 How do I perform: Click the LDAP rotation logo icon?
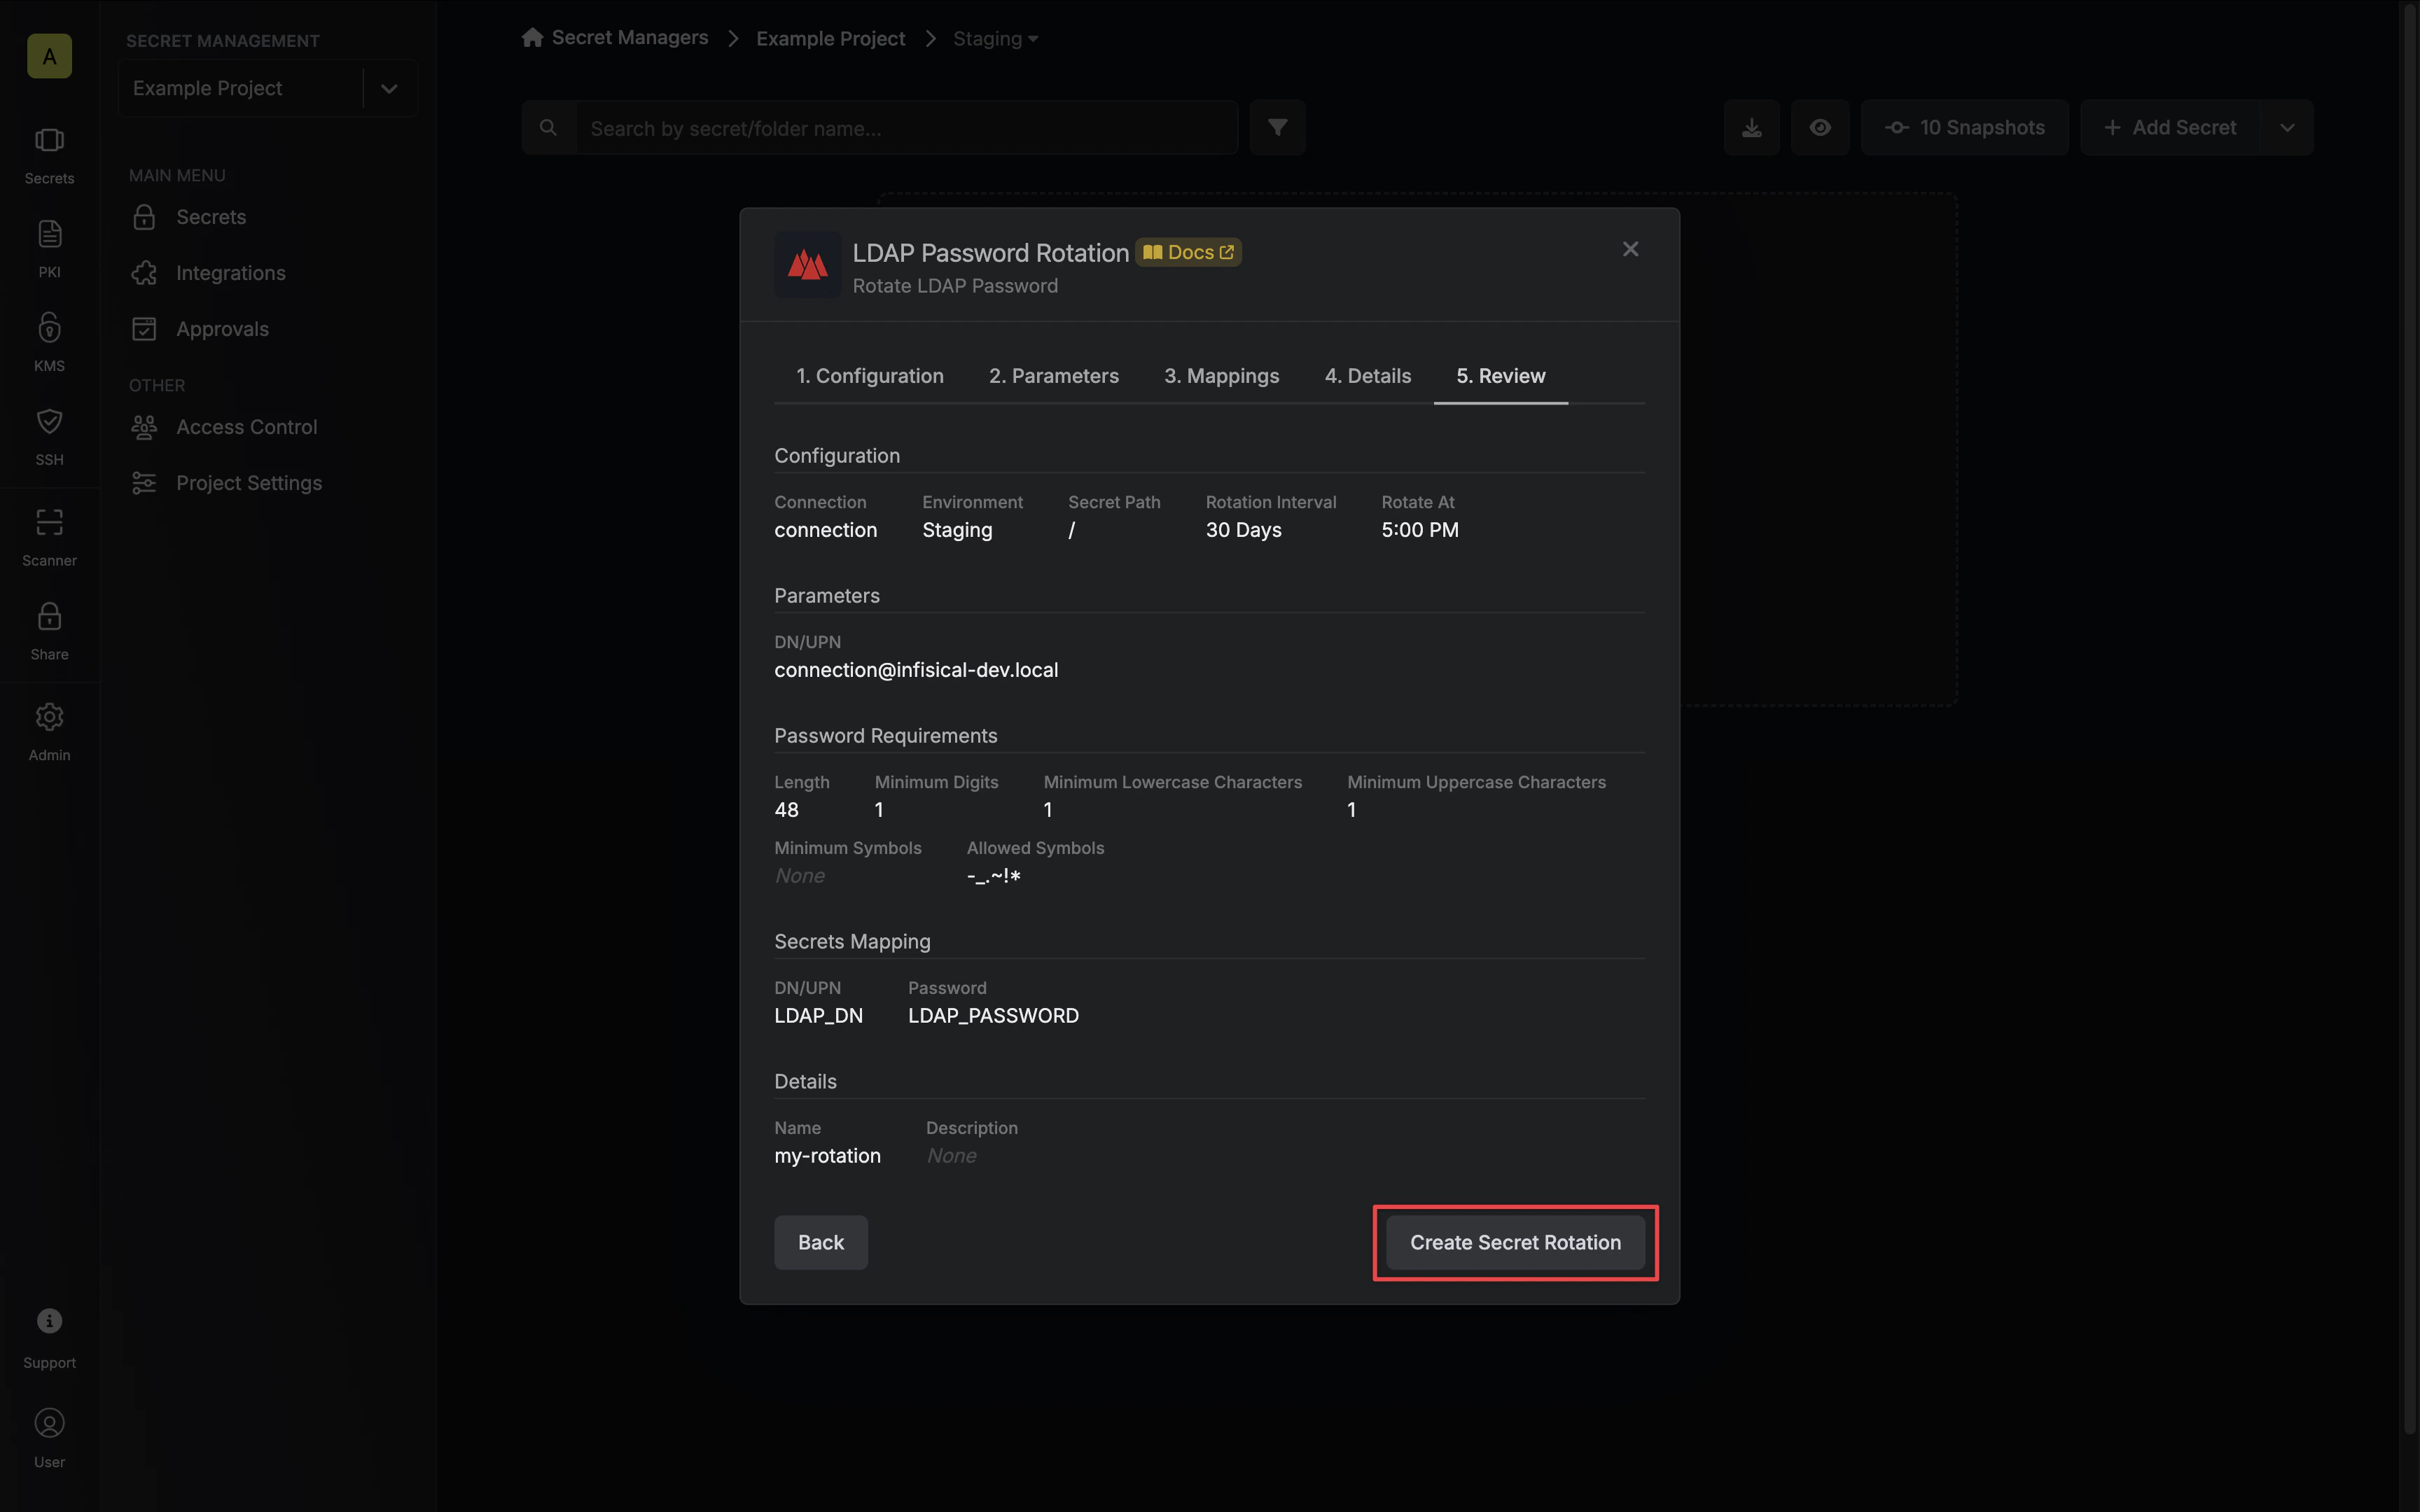[807, 265]
